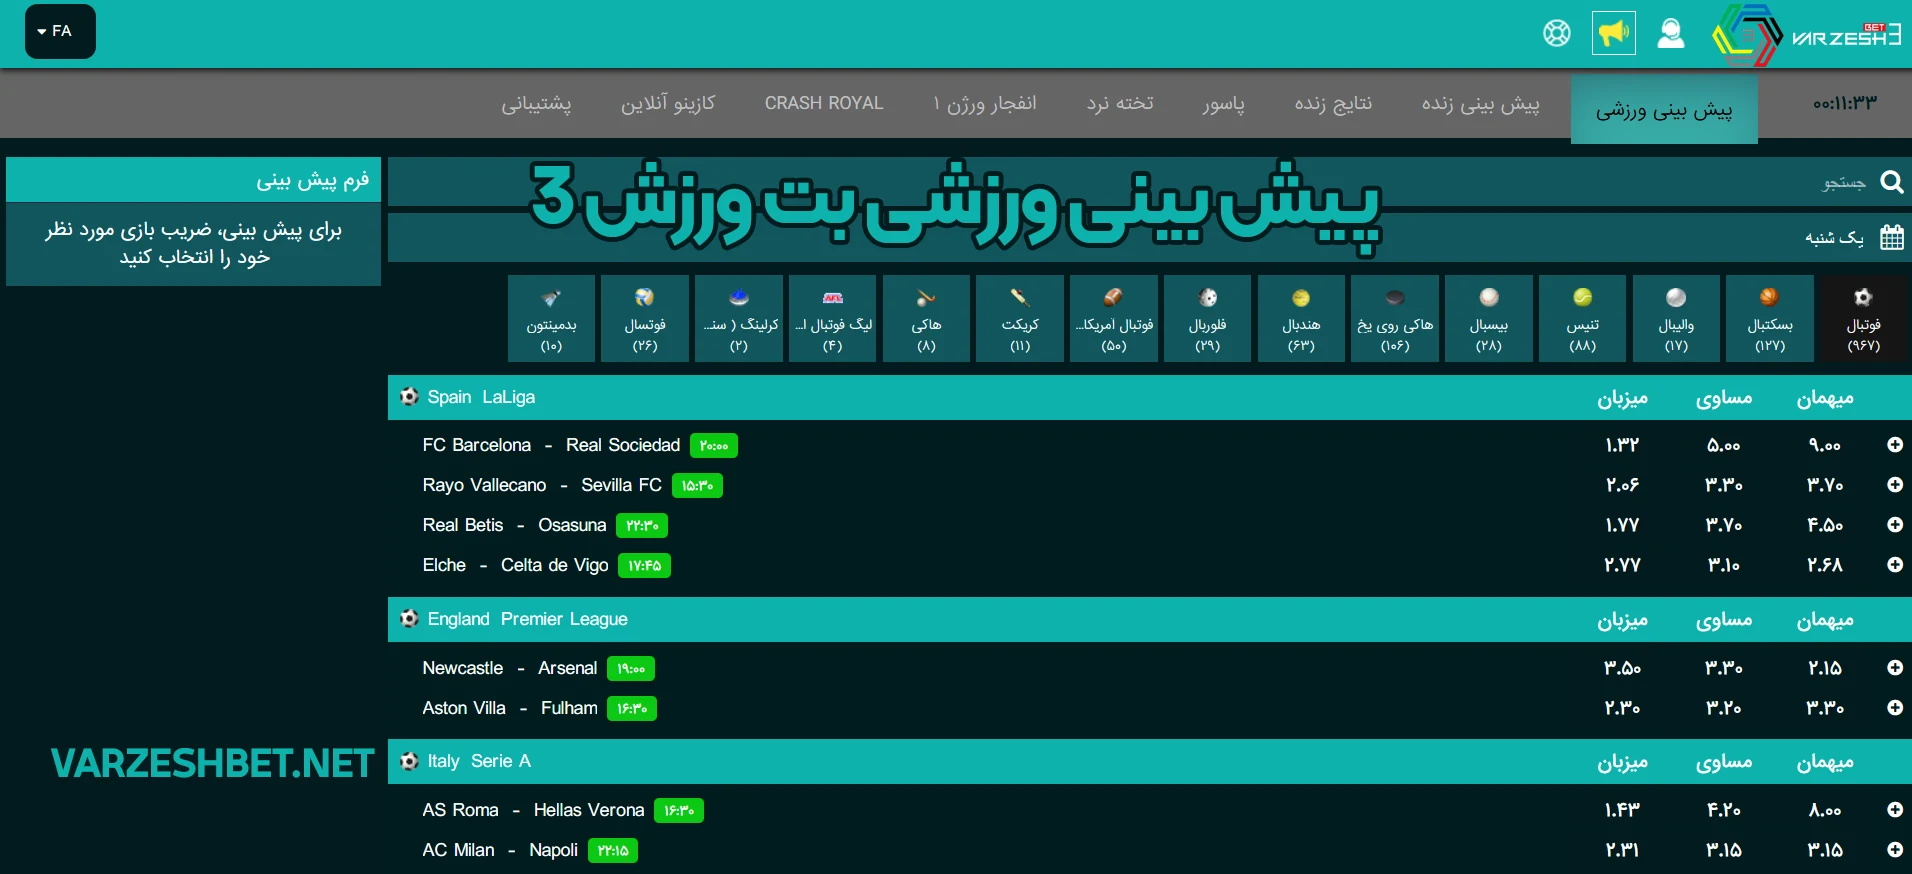The width and height of the screenshot is (1912, 874).
Task: Expand more bets for AS Roma match
Action: pyautogui.click(x=1894, y=810)
